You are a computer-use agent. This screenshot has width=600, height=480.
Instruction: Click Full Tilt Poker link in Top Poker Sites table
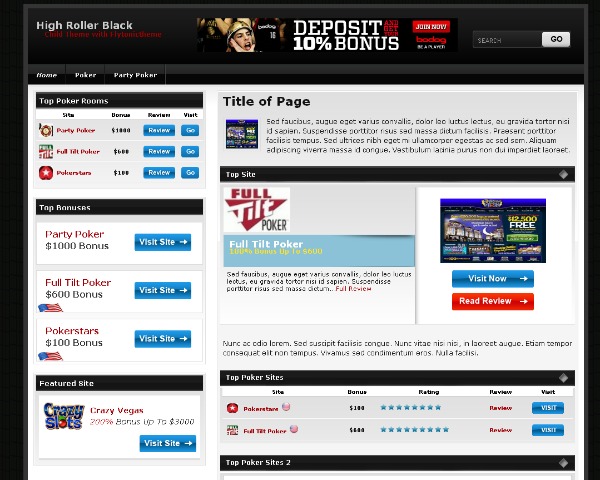[265, 431]
